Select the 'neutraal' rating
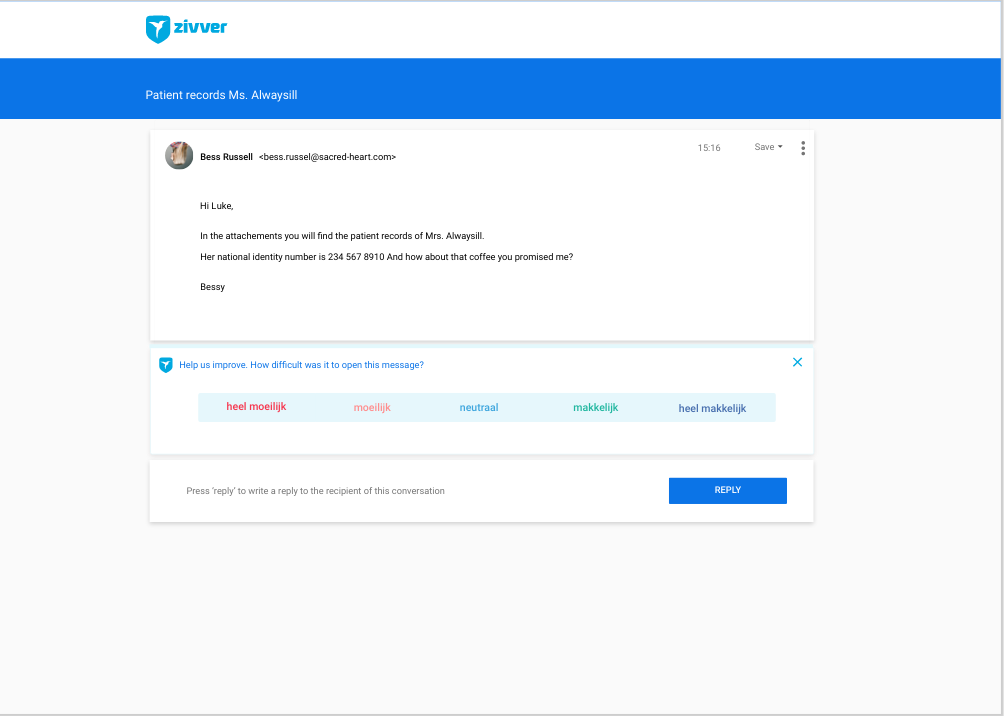Image resolution: width=1004 pixels, height=716 pixels. tap(479, 407)
